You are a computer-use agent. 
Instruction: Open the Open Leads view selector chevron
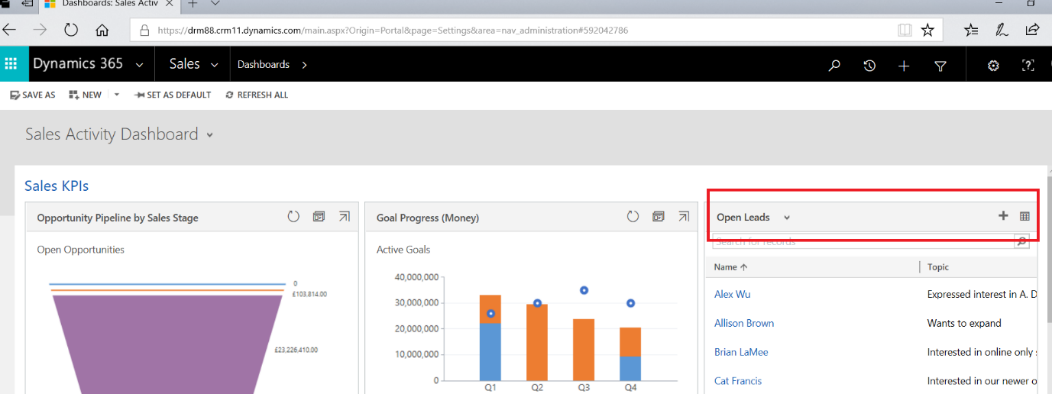point(787,217)
